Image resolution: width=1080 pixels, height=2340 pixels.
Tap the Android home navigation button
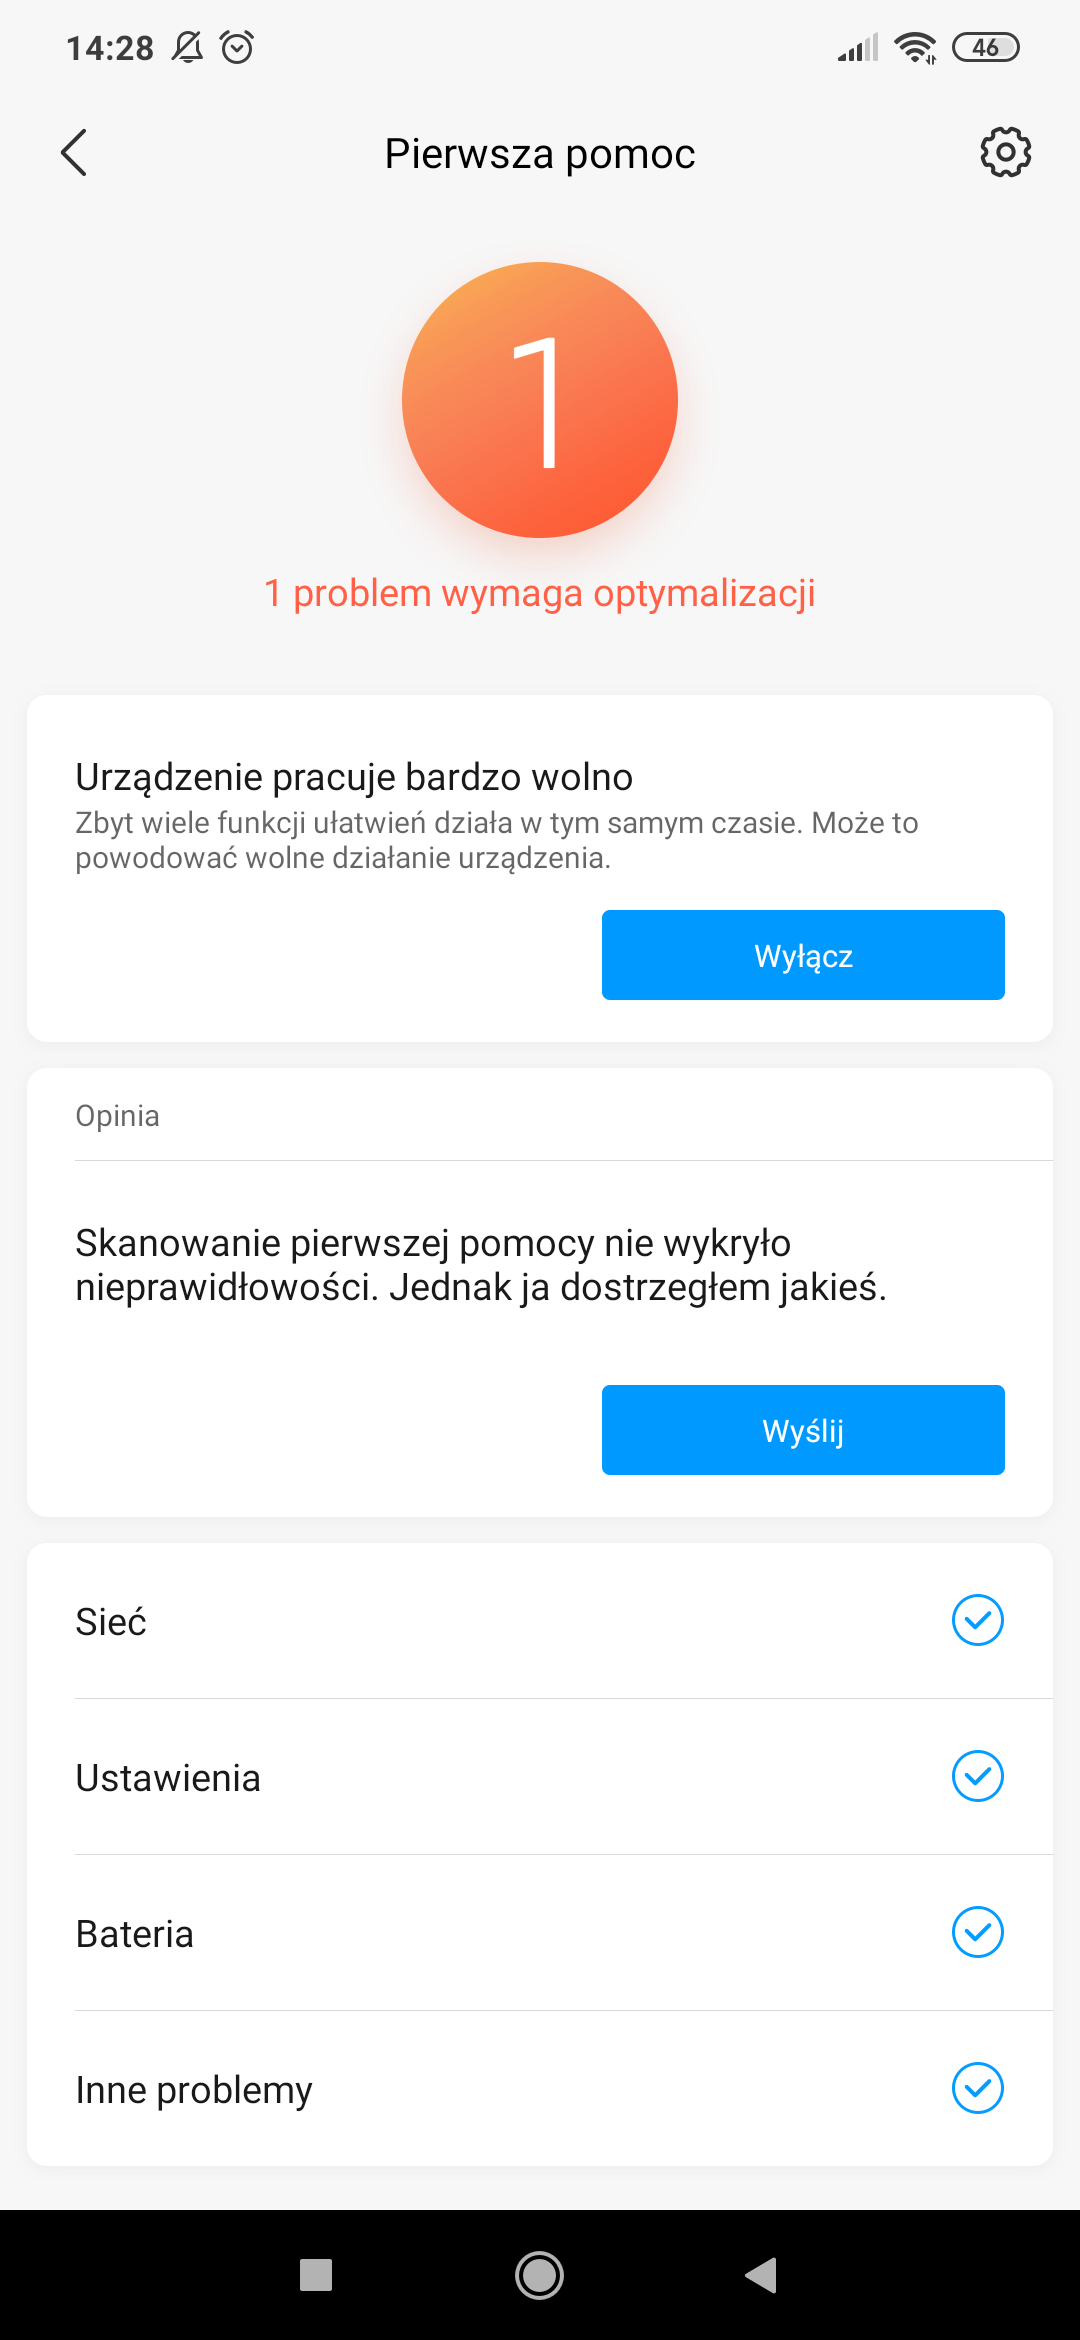tap(540, 2275)
